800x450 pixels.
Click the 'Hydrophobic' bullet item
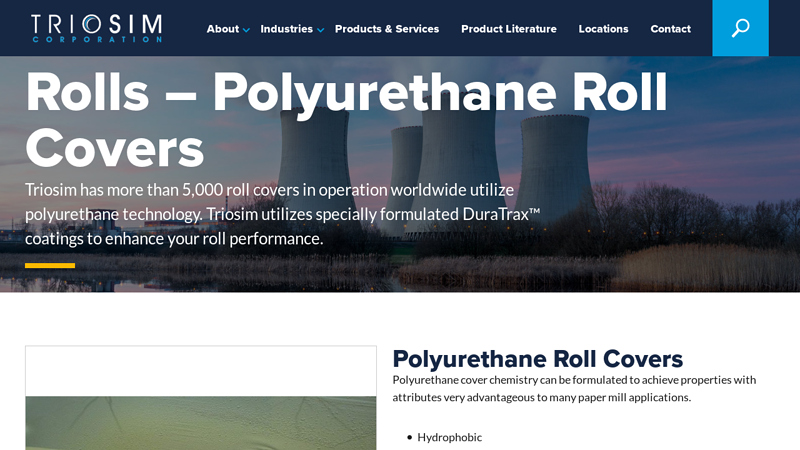click(449, 437)
